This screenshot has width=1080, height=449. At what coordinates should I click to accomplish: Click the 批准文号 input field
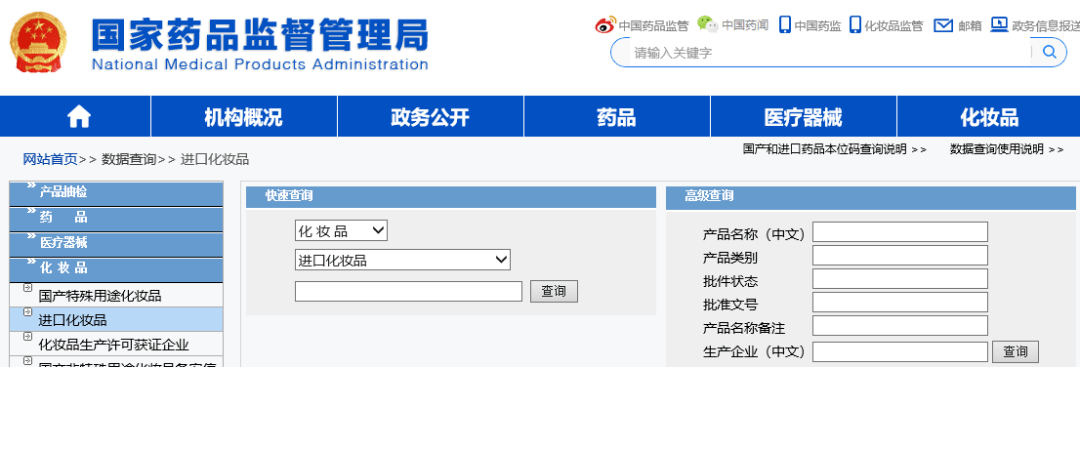click(900, 302)
